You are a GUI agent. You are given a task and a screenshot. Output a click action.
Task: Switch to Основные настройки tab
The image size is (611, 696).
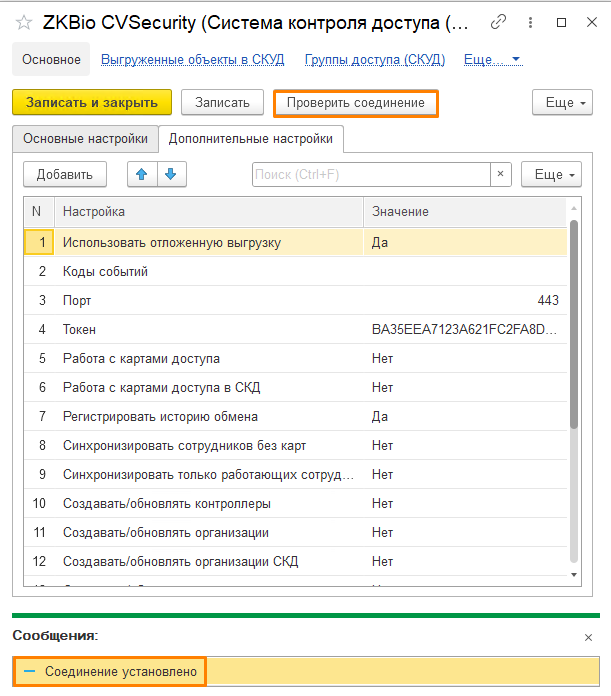pos(85,139)
